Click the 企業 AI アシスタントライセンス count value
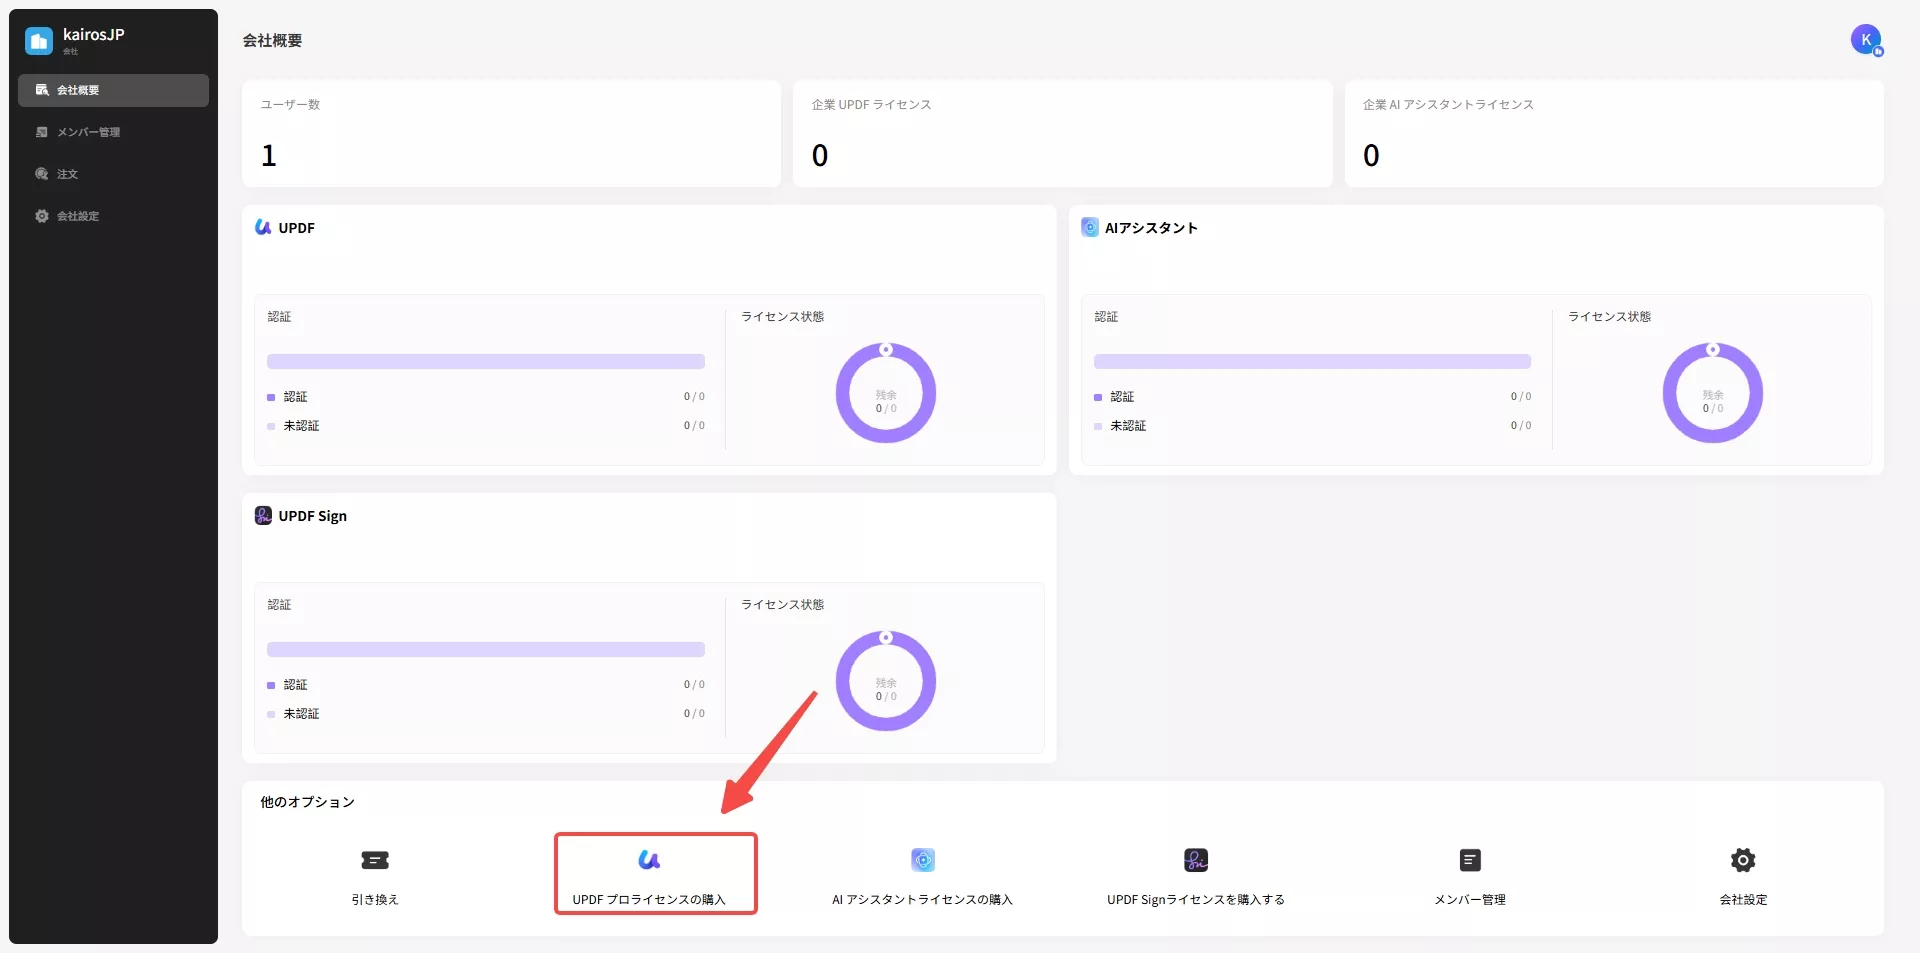This screenshot has height=953, width=1920. 1371,155
